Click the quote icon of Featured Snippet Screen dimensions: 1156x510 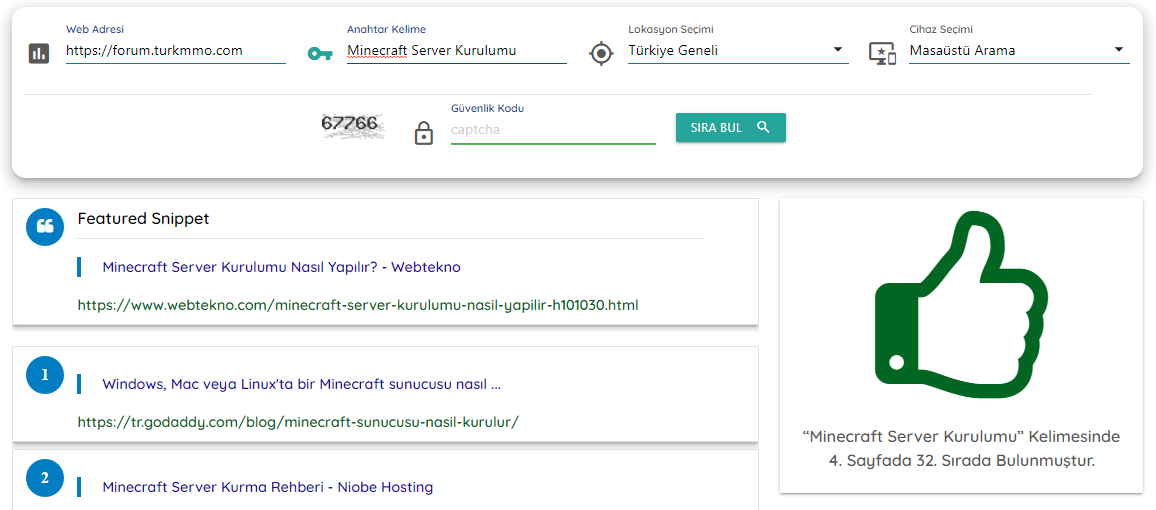(x=45, y=226)
